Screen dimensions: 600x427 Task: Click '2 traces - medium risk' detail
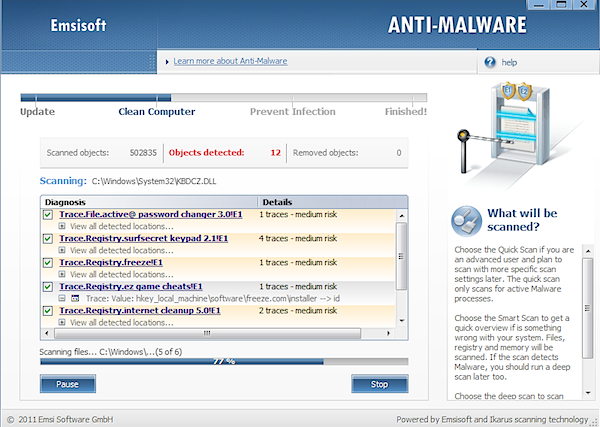pos(298,311)
